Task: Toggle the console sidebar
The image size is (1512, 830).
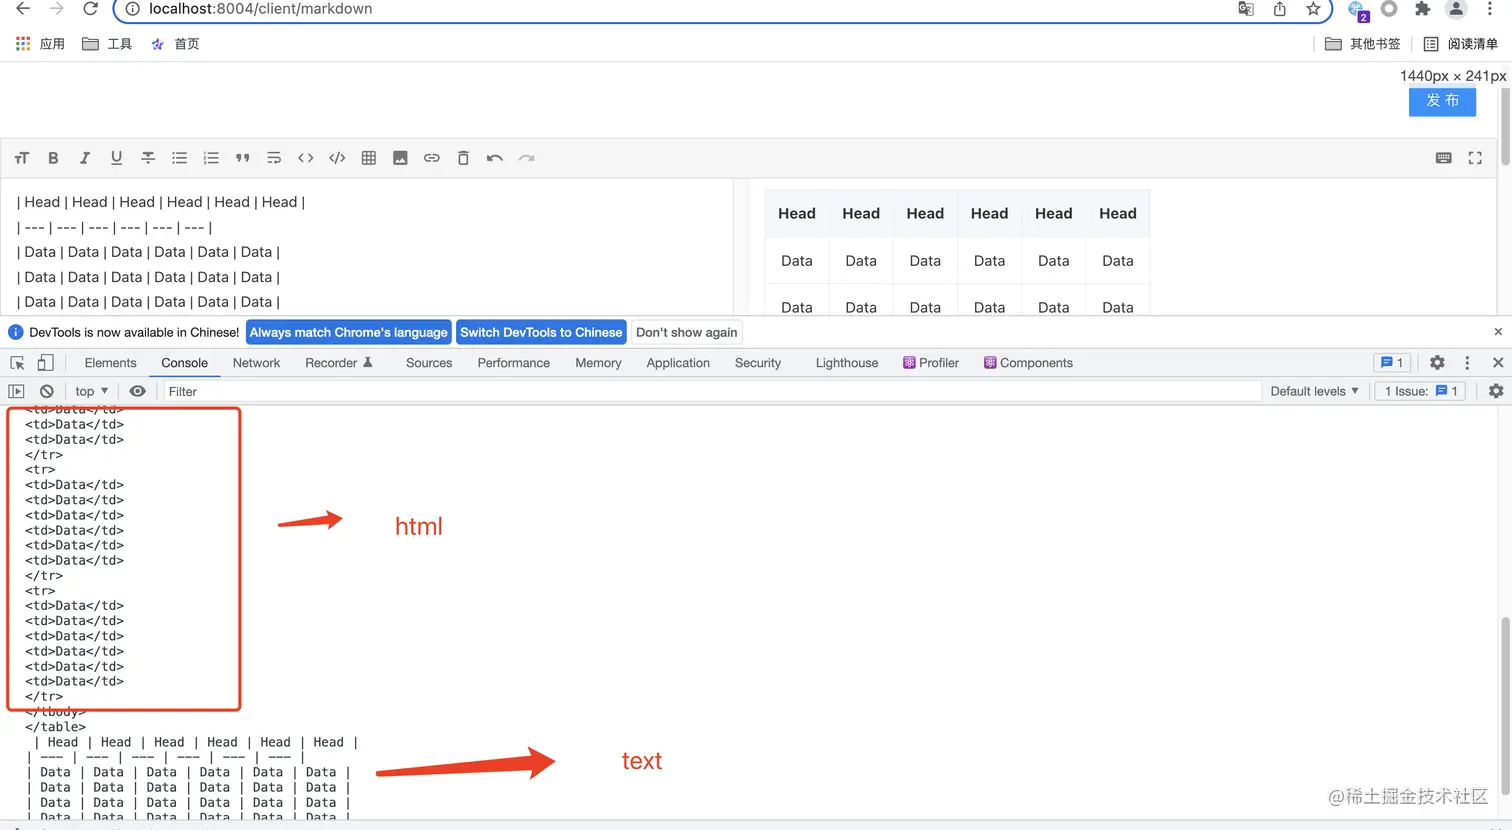Action: (x=16, y=391)
